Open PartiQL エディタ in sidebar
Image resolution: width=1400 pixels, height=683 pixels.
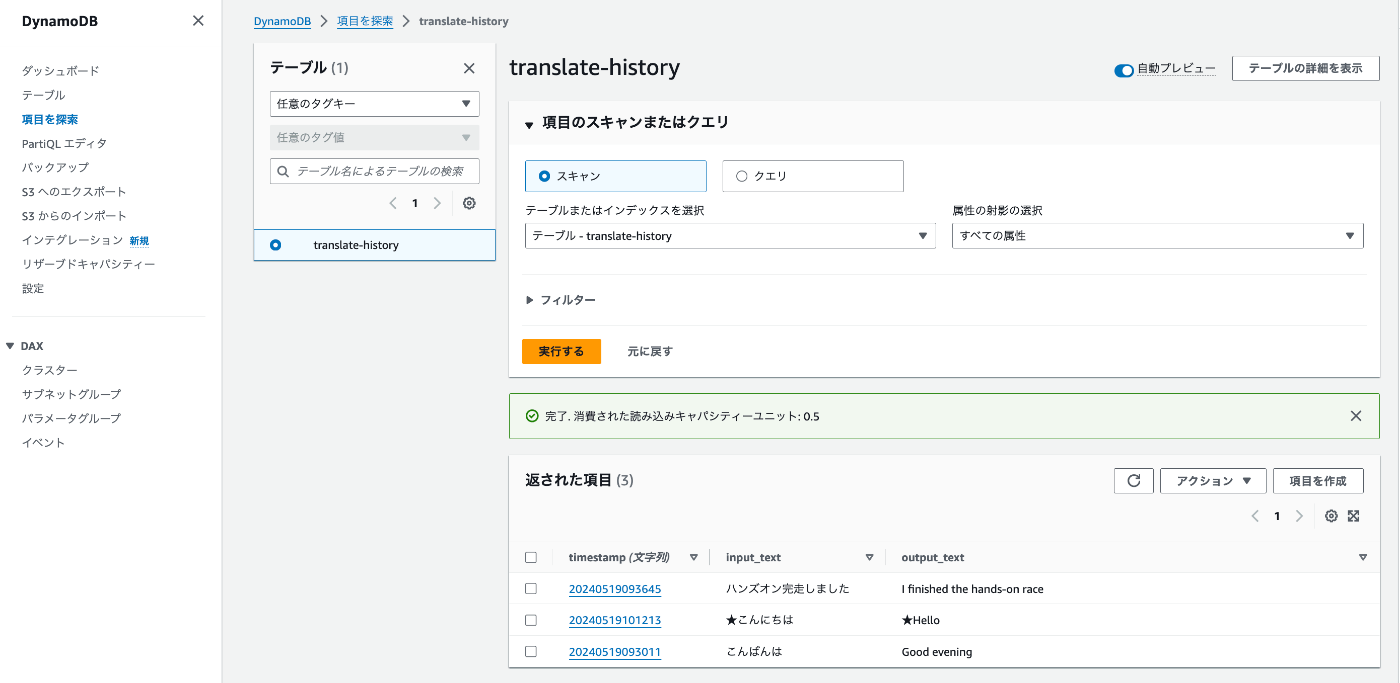(x=64, y=143)
